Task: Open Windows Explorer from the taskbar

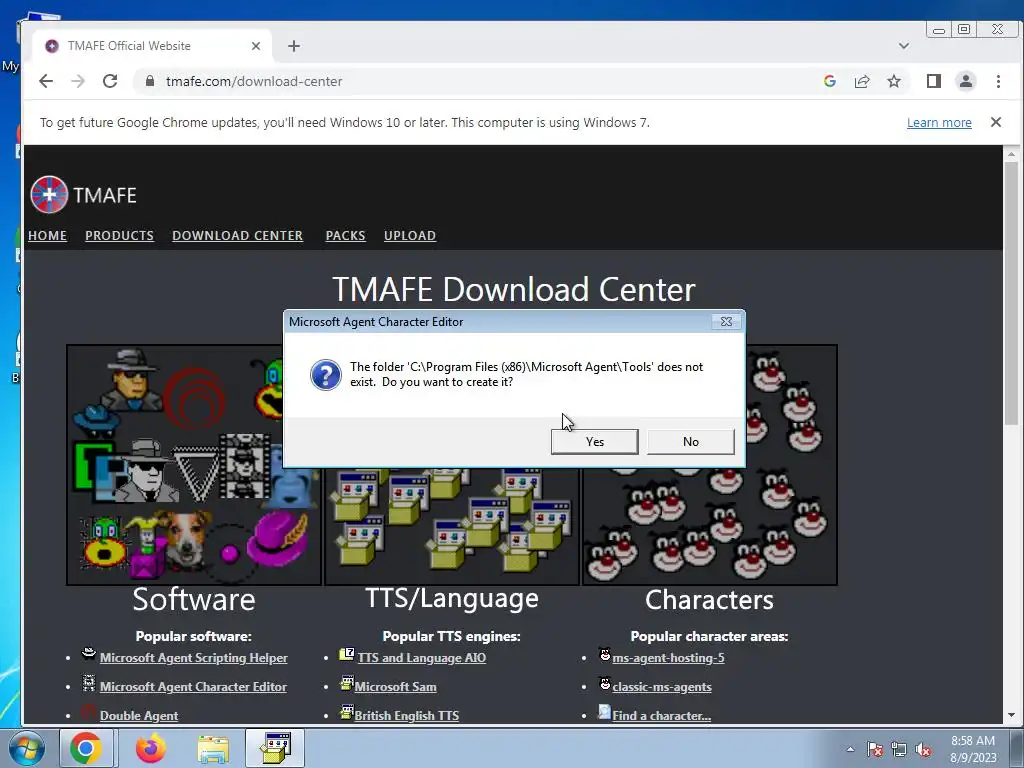Action: pos(213,748)
